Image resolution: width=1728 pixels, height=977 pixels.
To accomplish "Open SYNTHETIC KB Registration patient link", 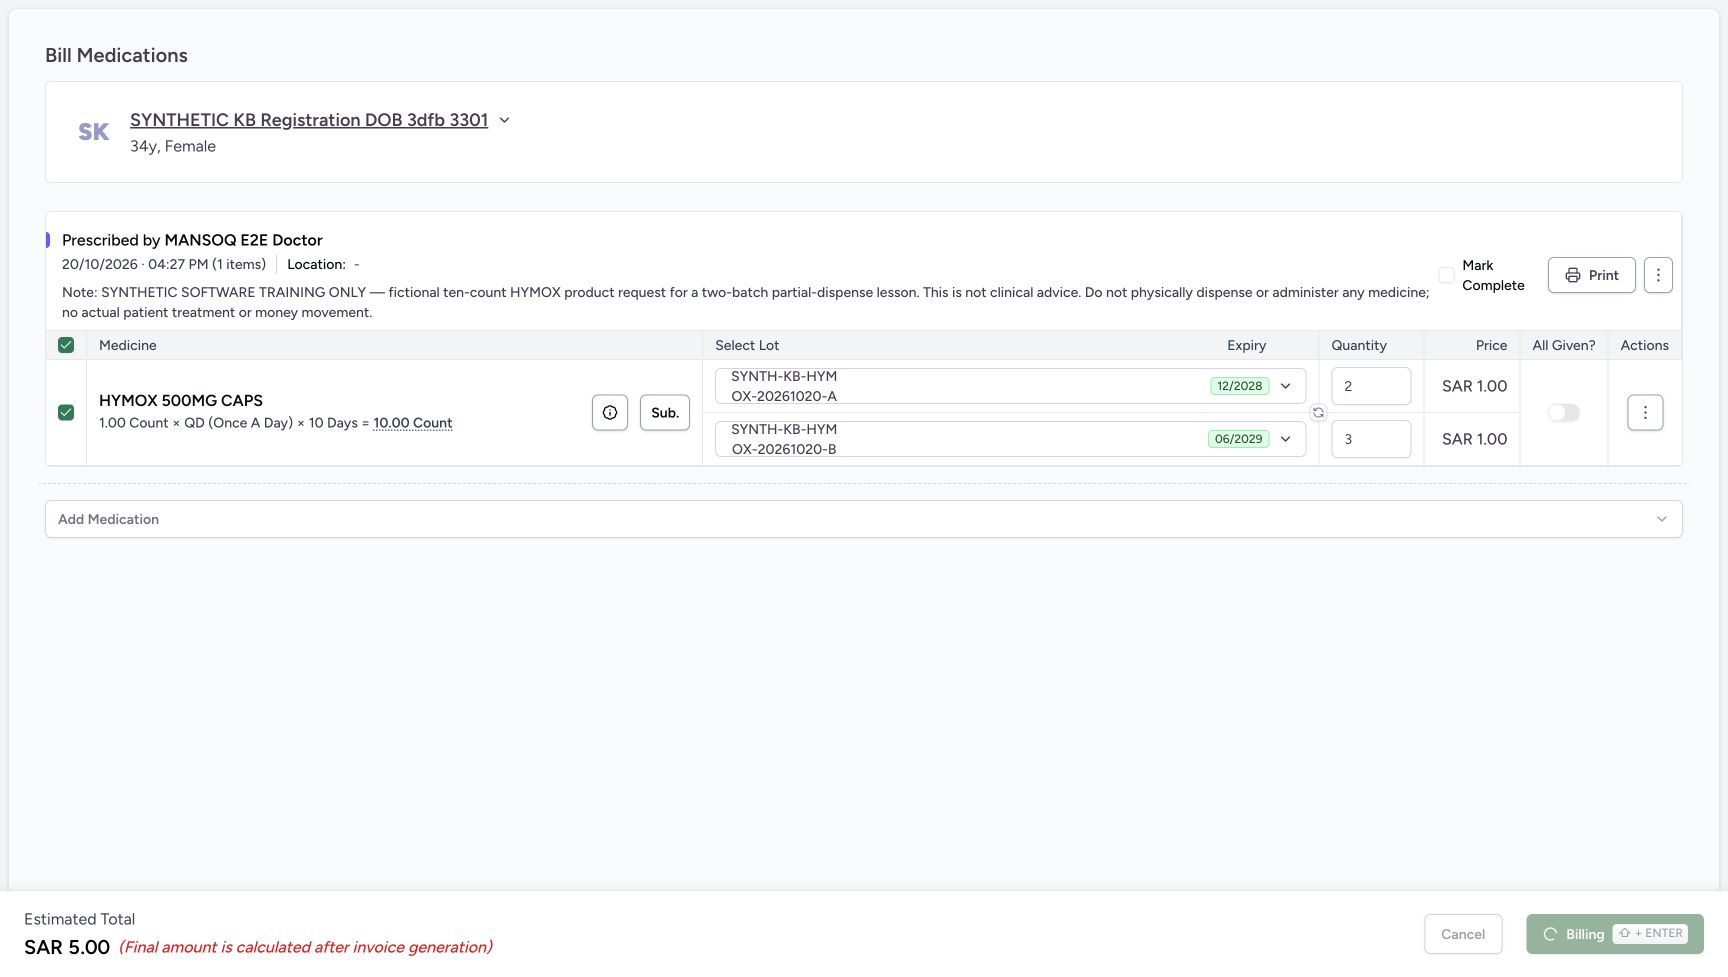I will point(309,120).
